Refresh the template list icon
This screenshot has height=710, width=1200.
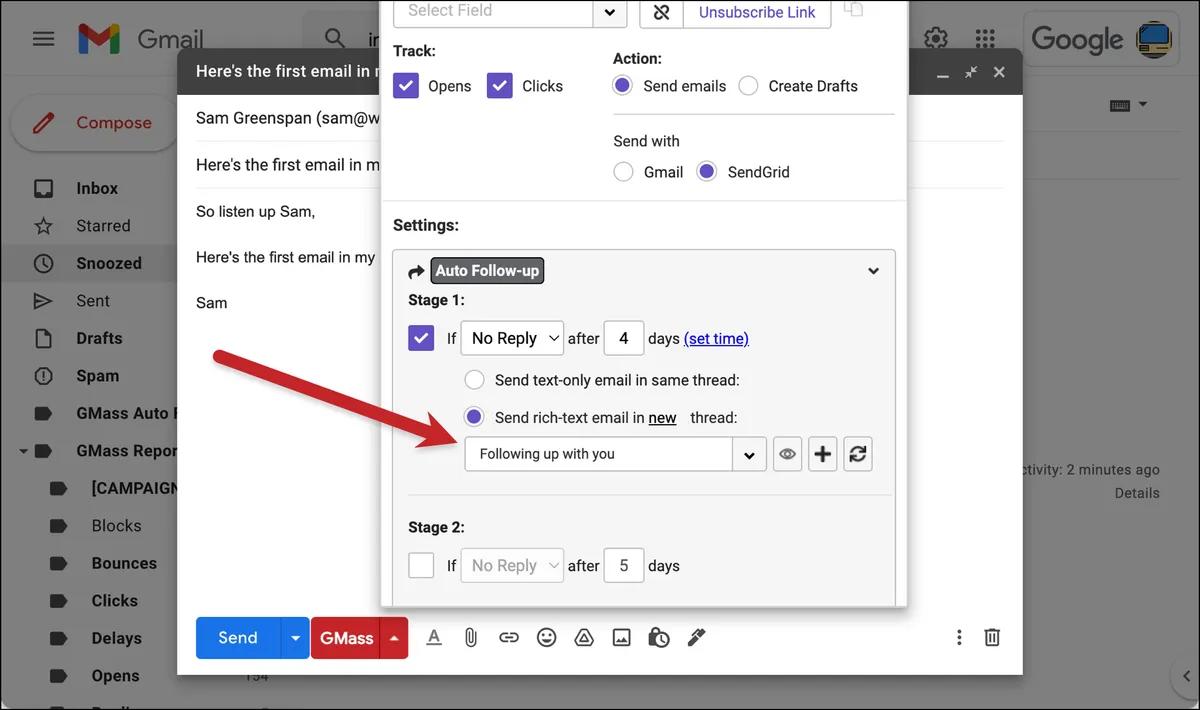(x=858, y=454)
